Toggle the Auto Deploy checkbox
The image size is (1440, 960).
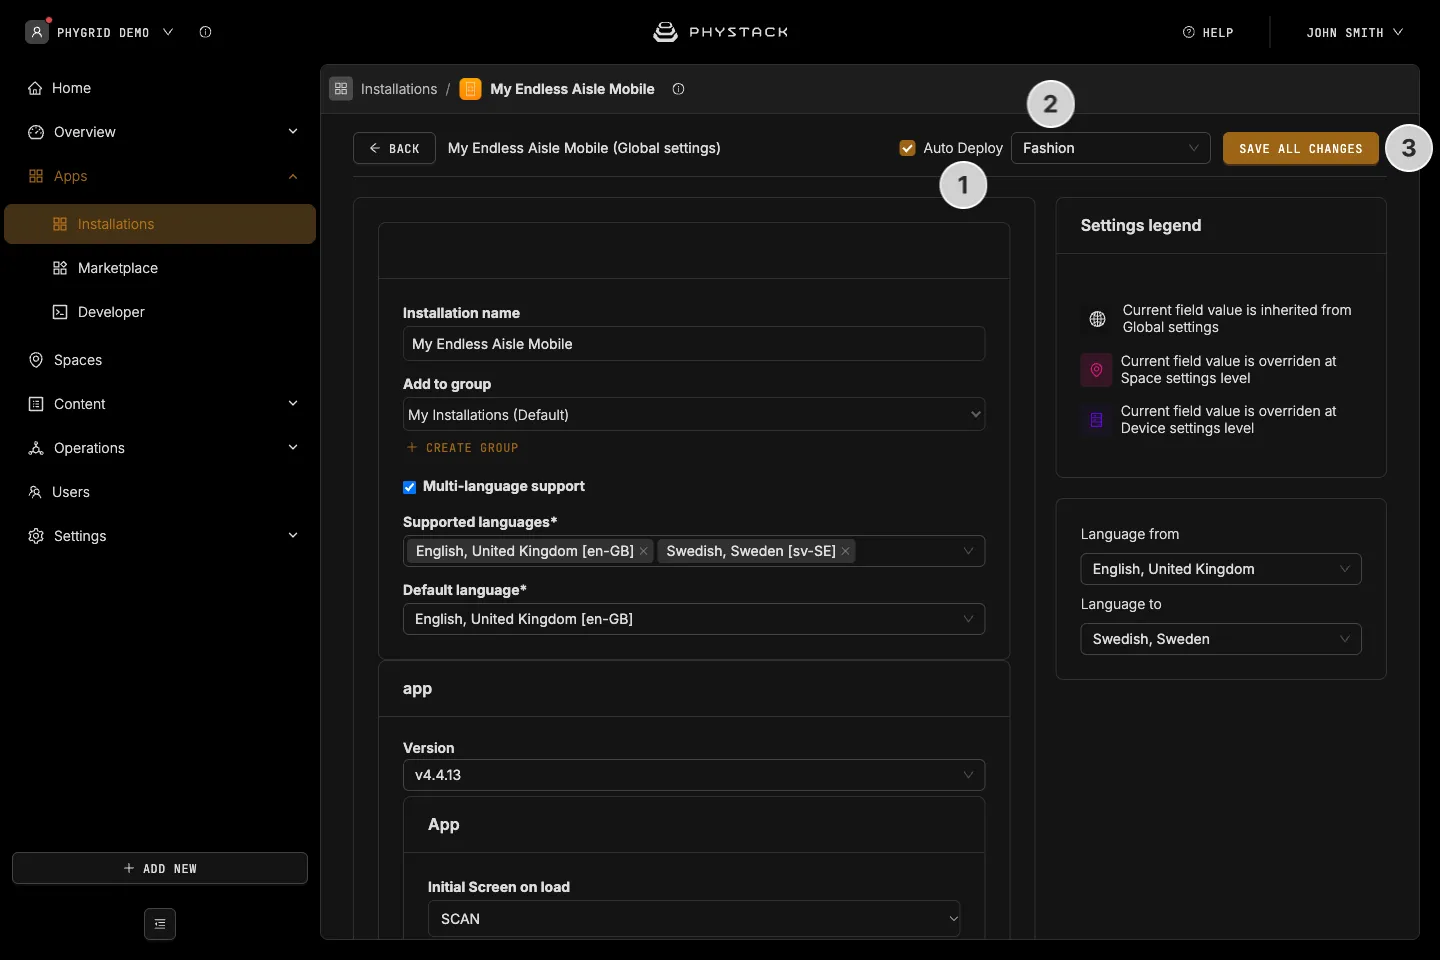tap(908, 148)
